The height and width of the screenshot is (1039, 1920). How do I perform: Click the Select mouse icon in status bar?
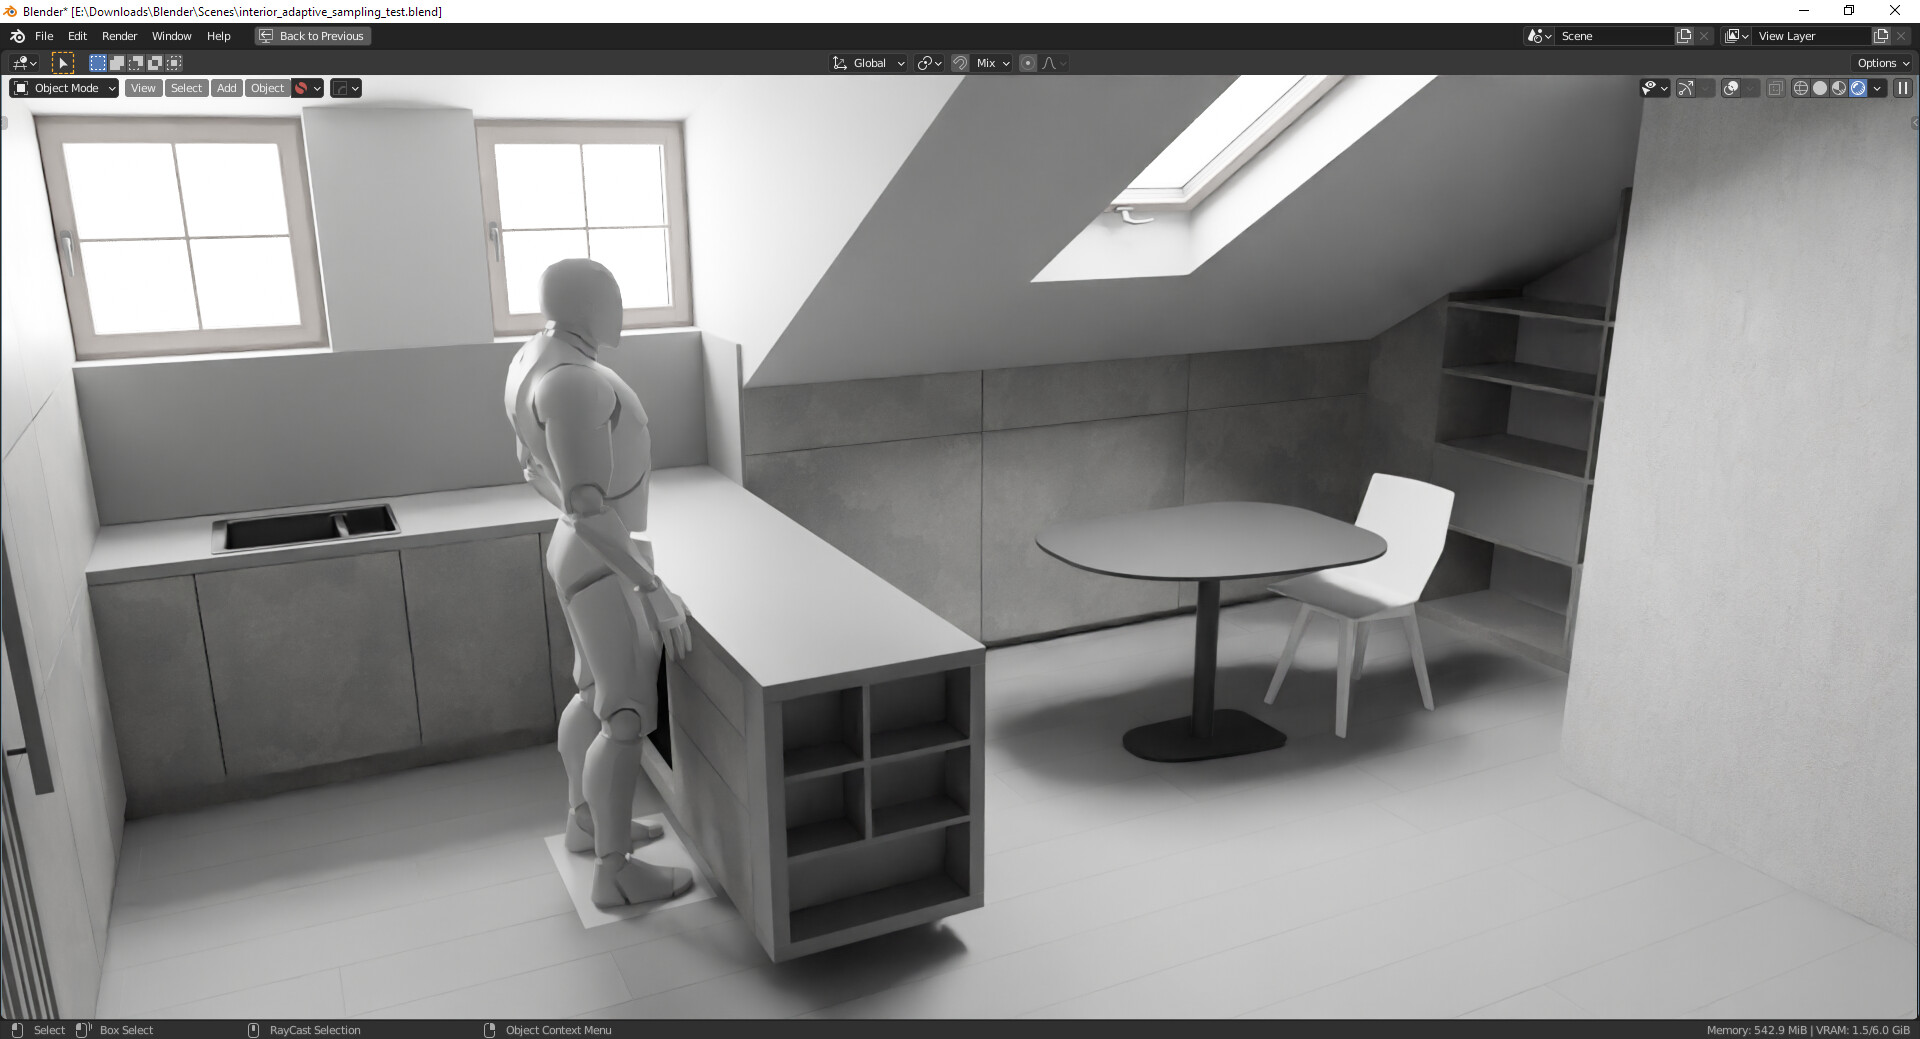click(17, 1030)
